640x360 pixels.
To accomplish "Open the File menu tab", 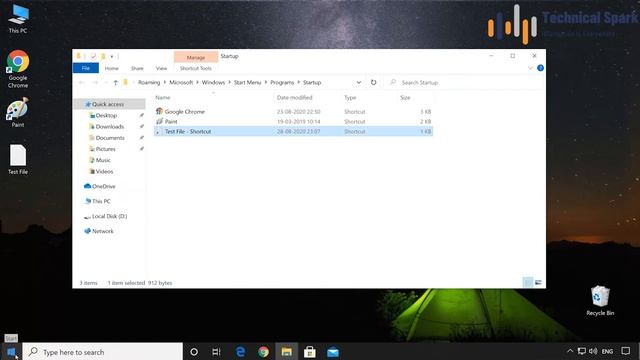I will click(86, 68).
